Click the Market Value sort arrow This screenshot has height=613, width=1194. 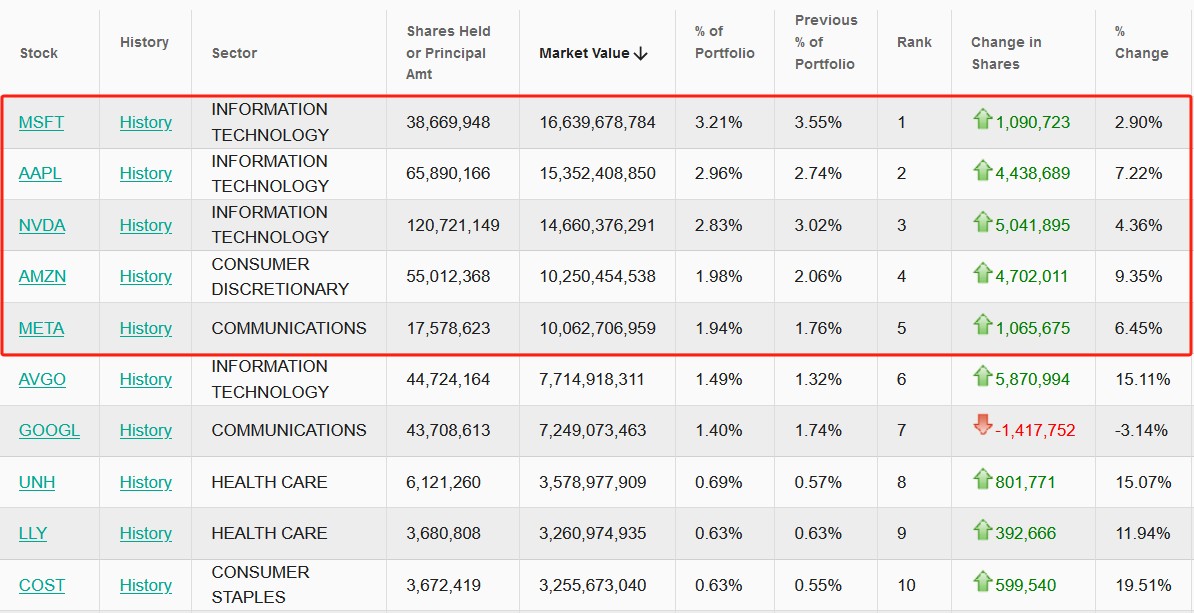(x=641, y=54)
